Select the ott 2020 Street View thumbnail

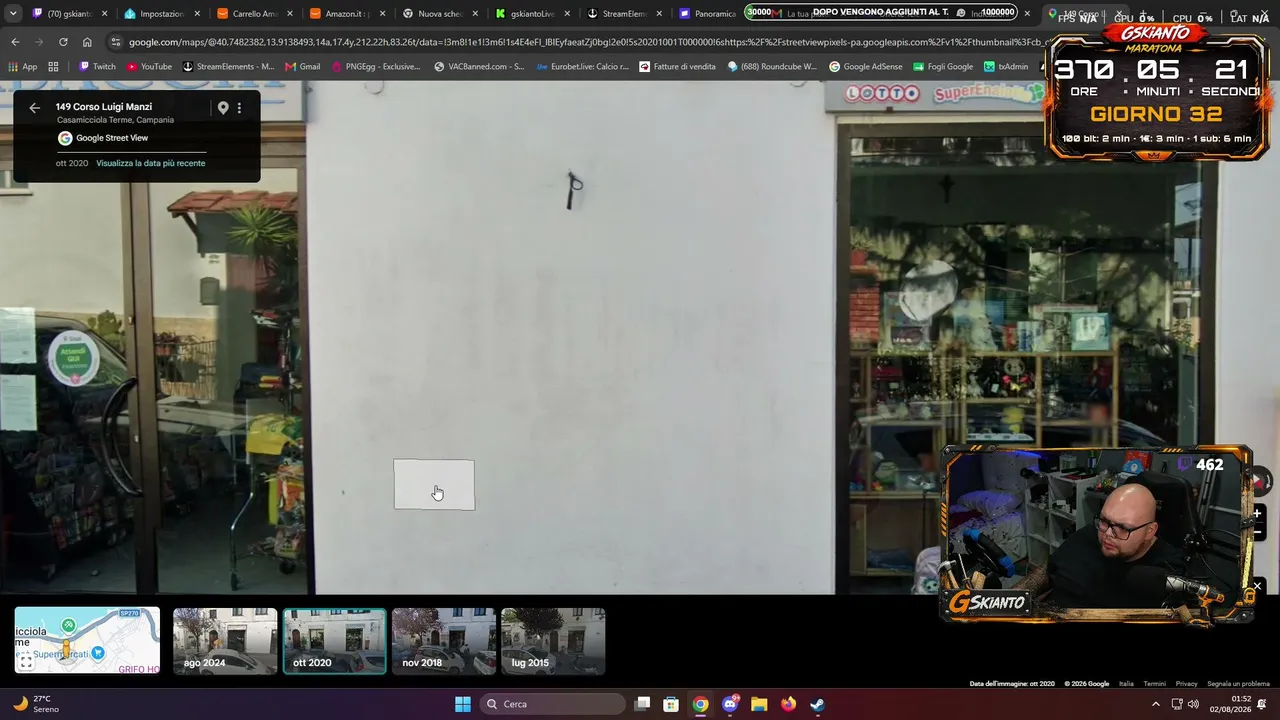tap(334, 641)
